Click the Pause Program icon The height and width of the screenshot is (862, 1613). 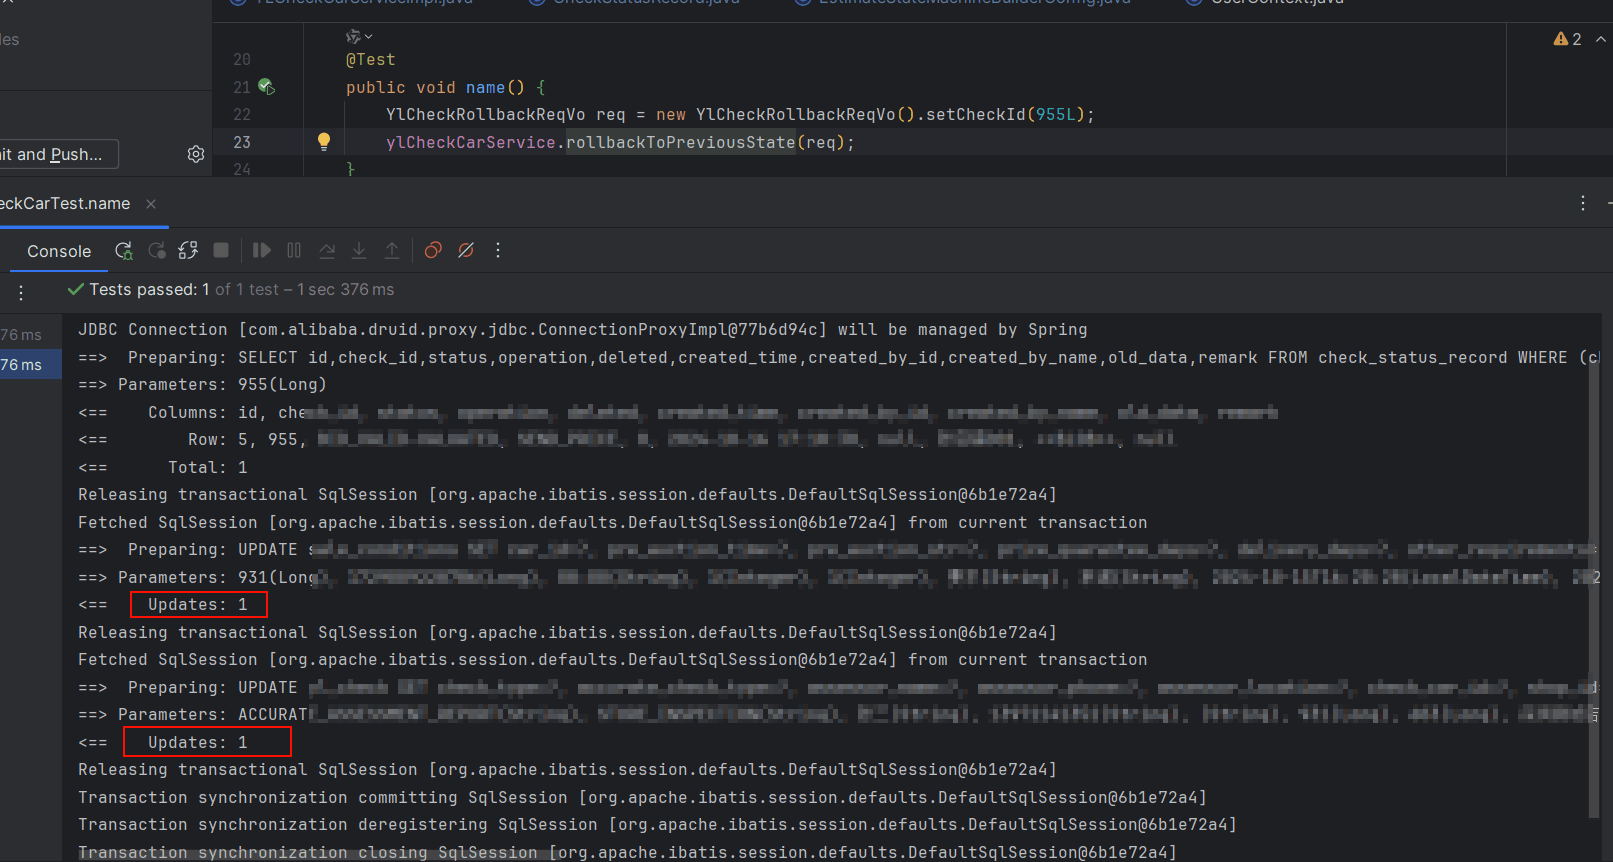(294, 251)
